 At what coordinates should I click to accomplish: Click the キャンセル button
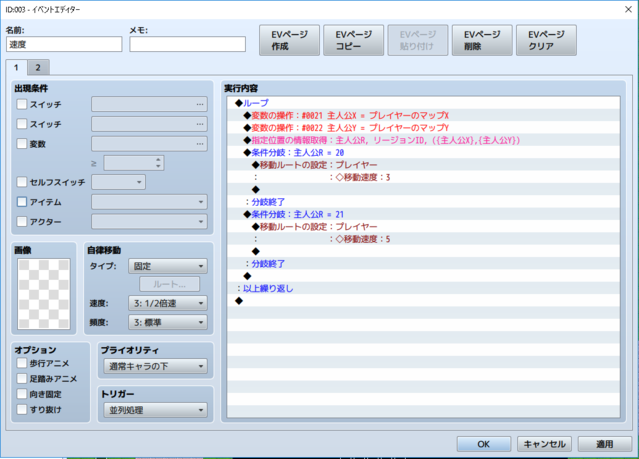click(544, 444)
